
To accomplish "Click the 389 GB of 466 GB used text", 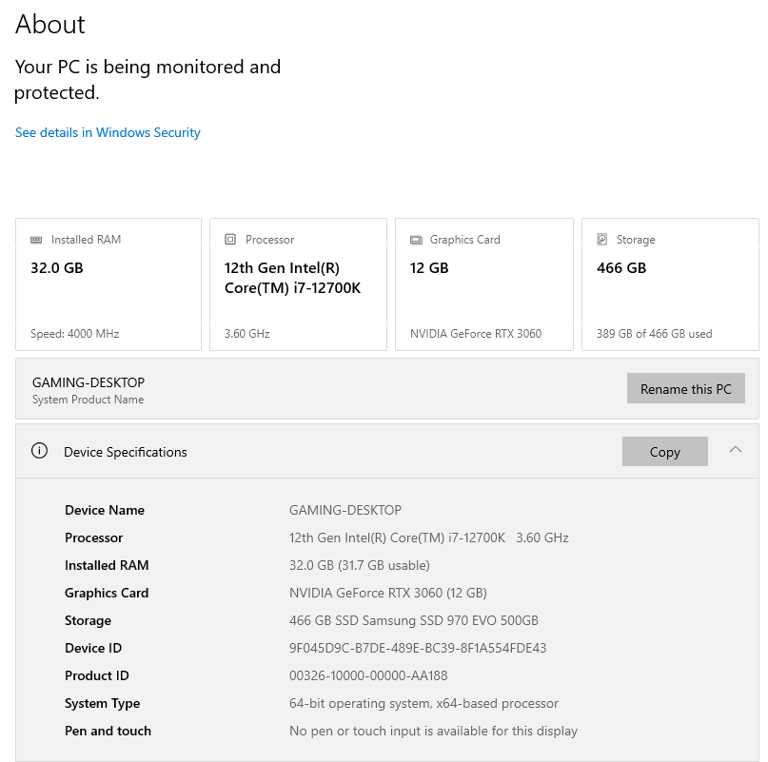I will (x=654, y=334).
